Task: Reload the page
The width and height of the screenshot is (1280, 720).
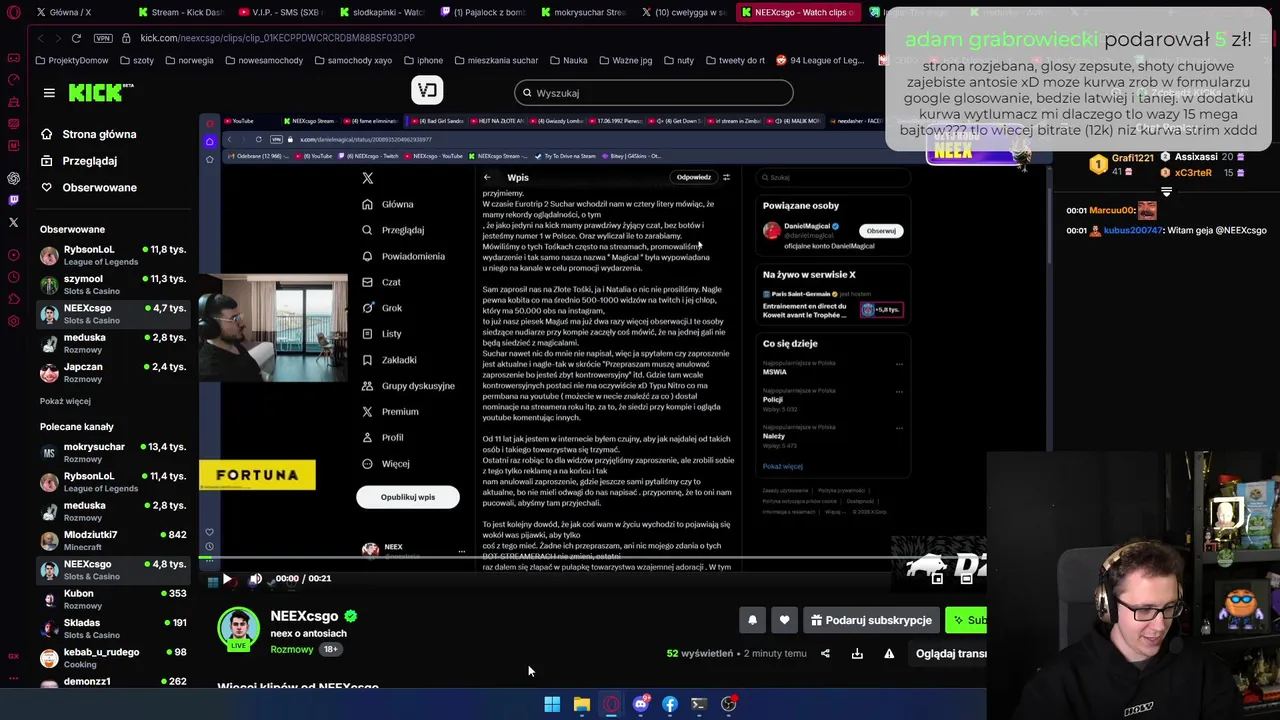Action: (76, 38)
